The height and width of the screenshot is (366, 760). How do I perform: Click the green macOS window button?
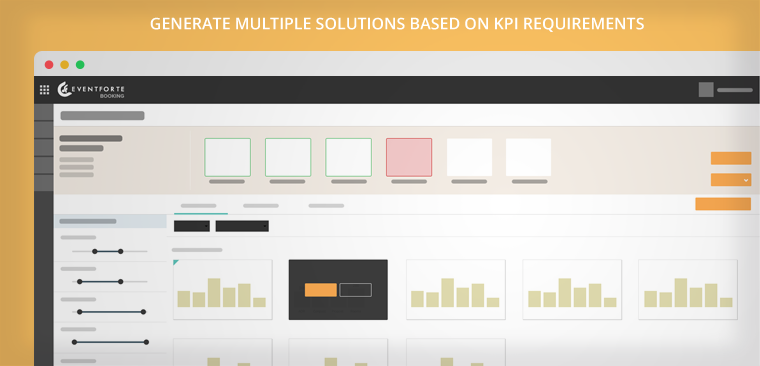click(80, 65)
